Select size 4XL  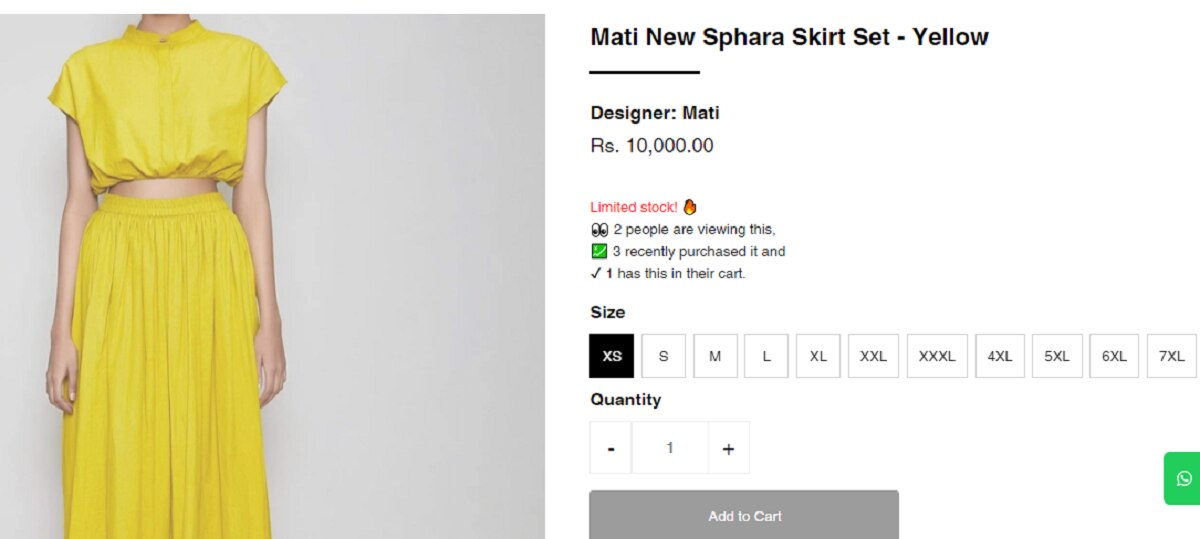(x=1000, y=356)
